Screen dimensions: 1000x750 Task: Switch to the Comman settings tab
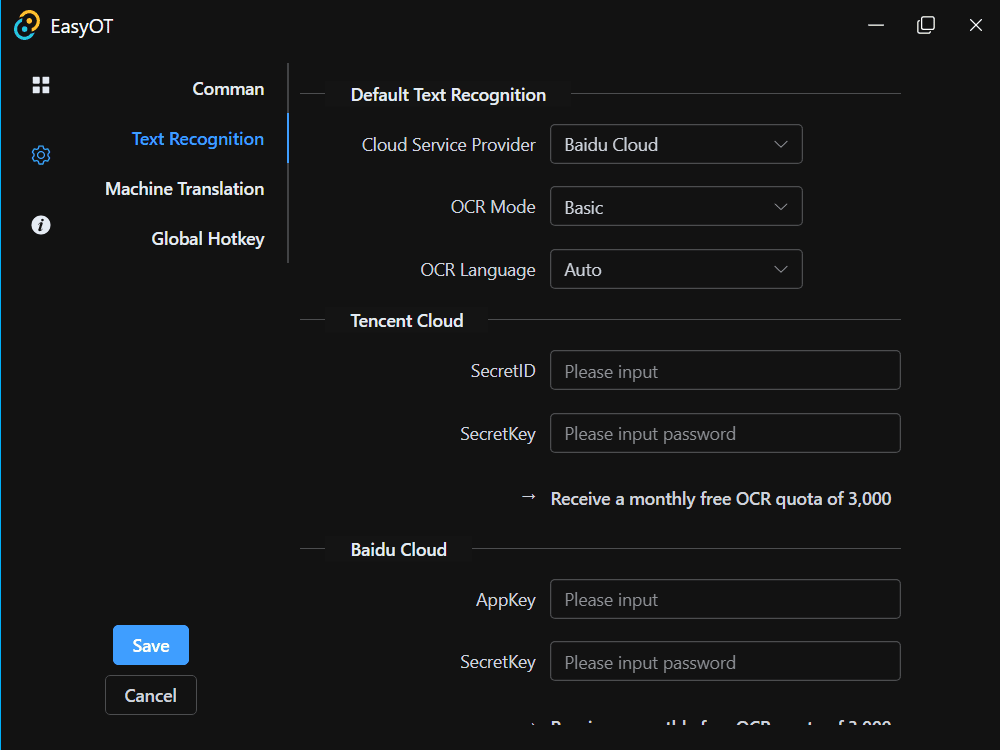click(228, 89)
